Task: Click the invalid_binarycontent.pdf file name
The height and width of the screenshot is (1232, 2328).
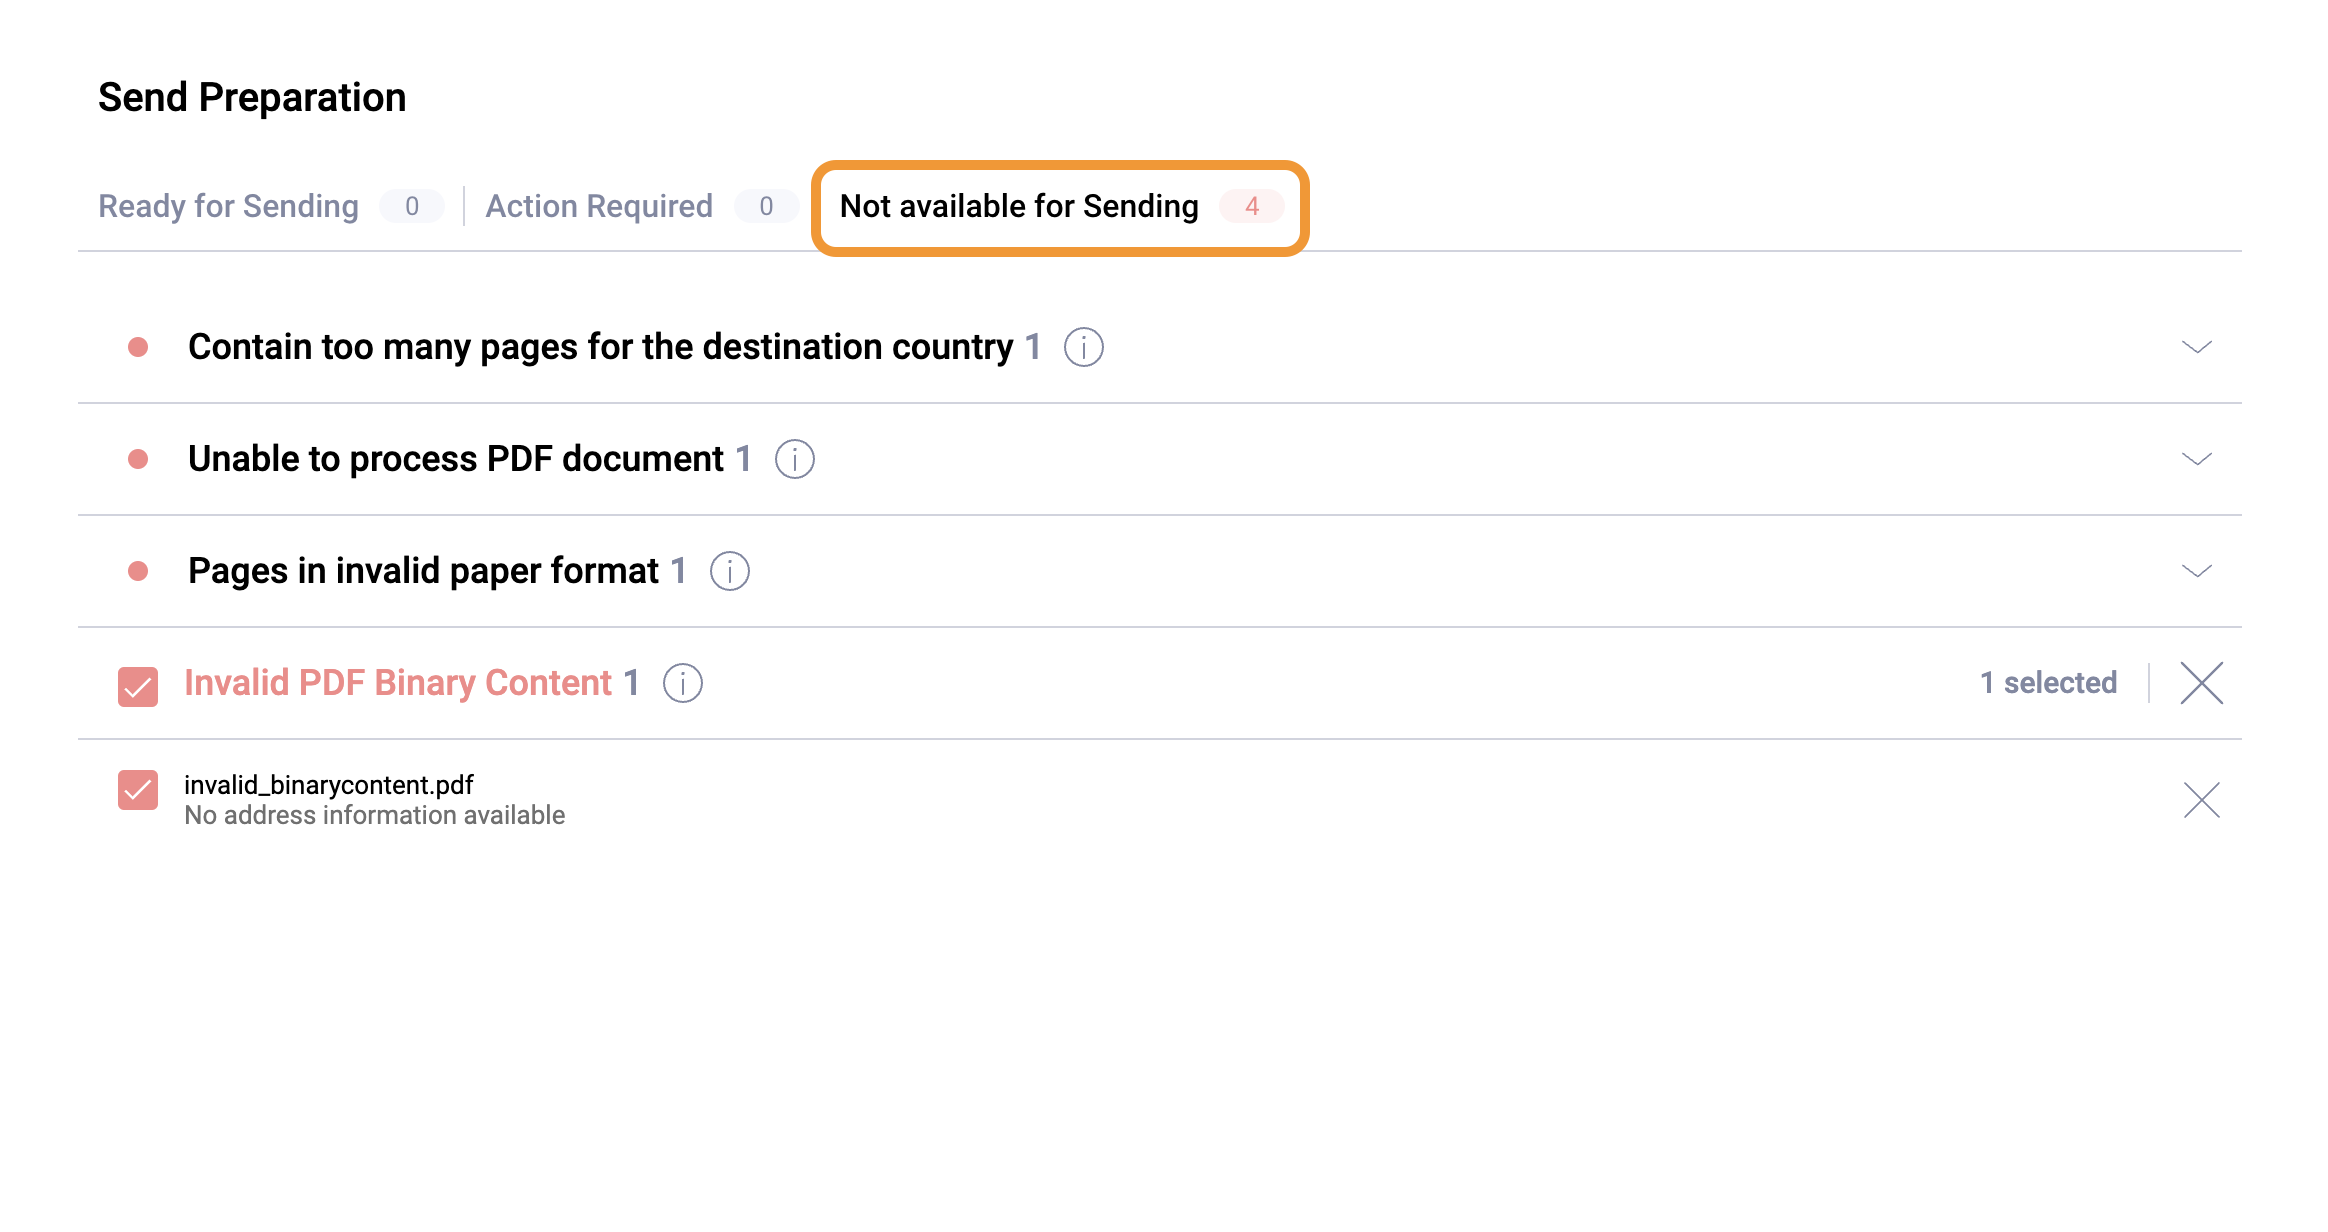Action: 328,785
